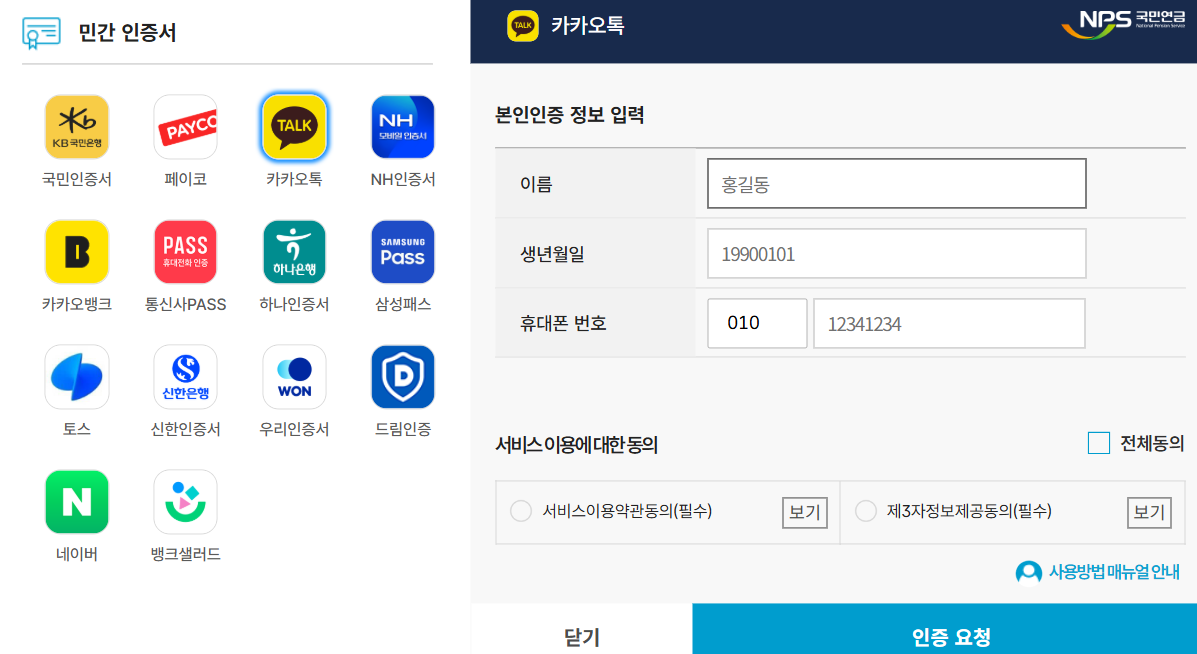Select the 제3자정보제공동의(필수) radio button
This screenshot has width=1197, height=654.
tap(866, 511)
